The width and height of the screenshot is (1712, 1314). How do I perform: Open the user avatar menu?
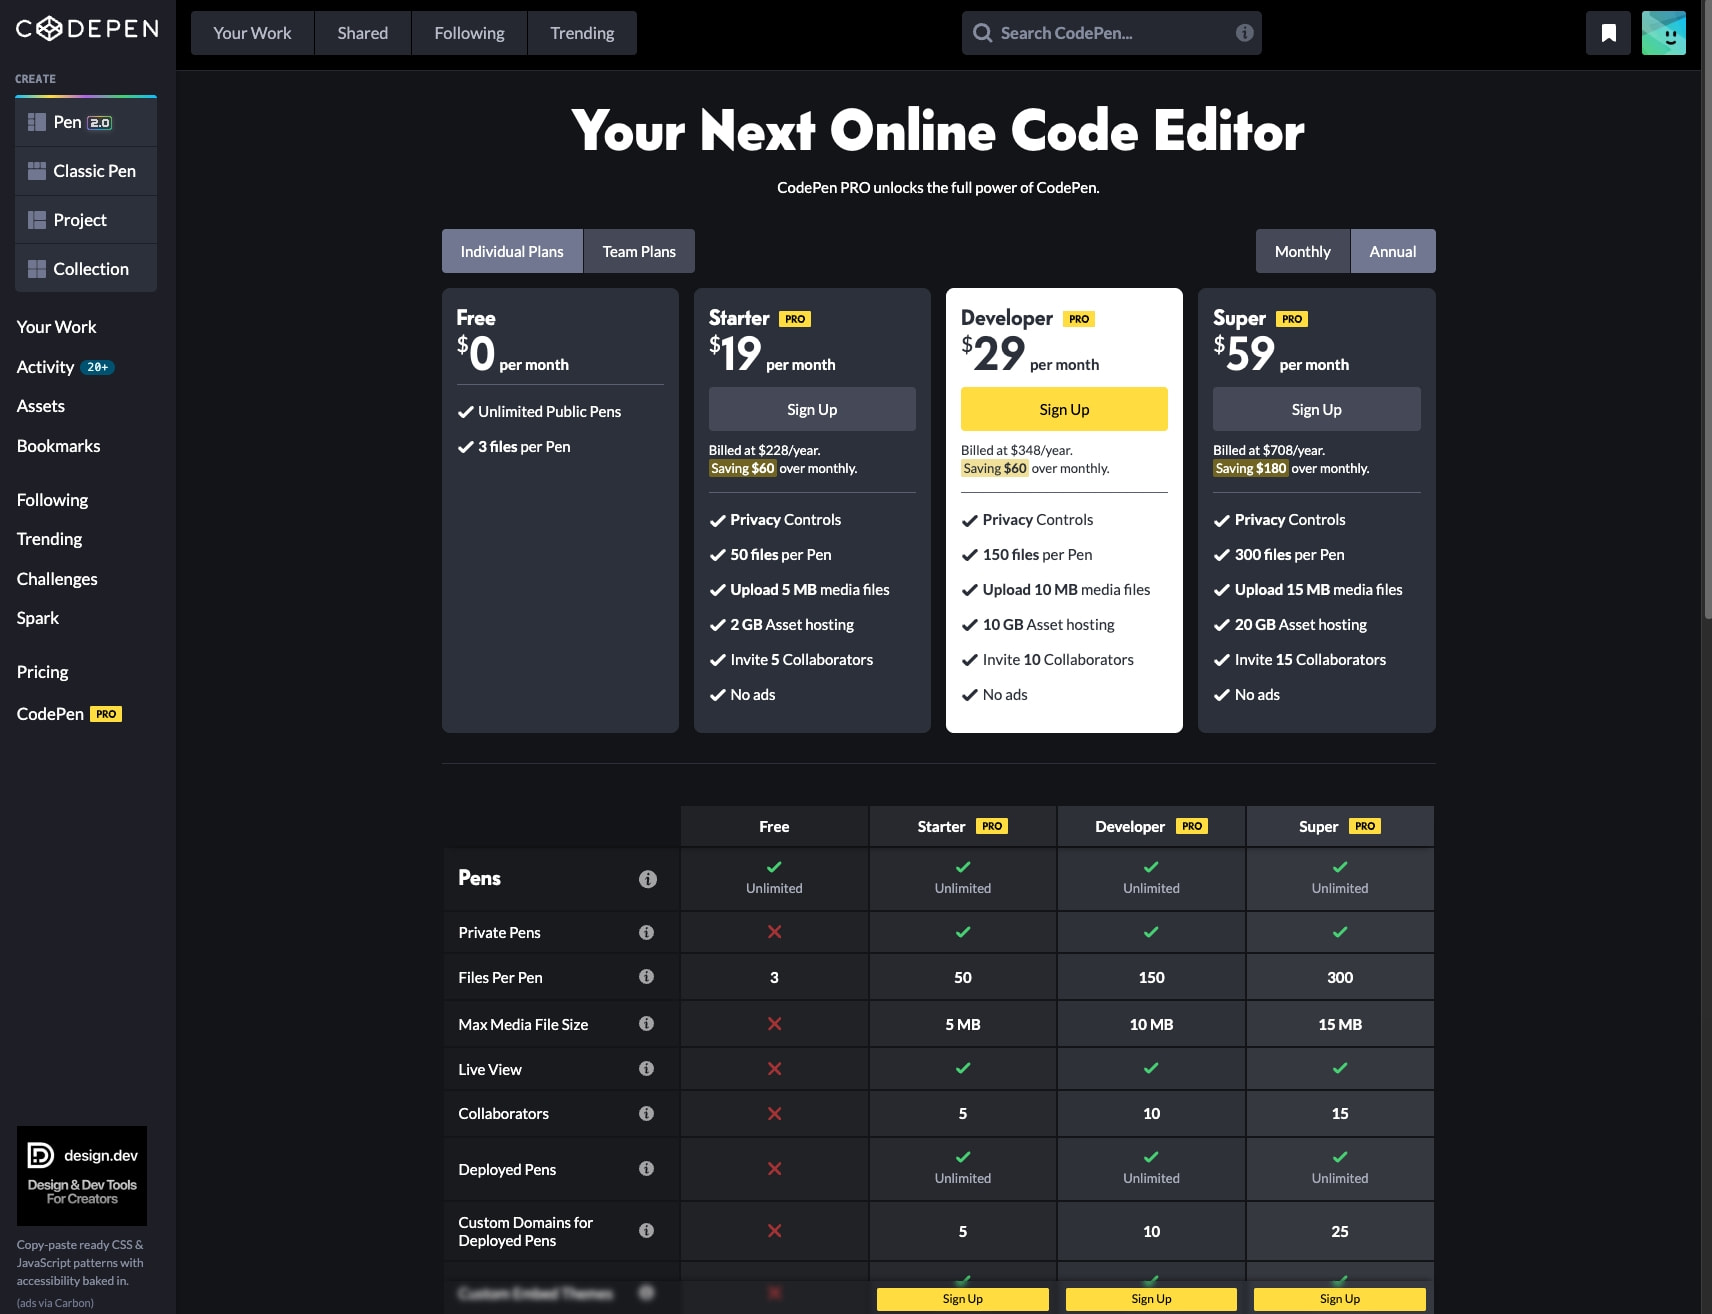coord(1664,33)
